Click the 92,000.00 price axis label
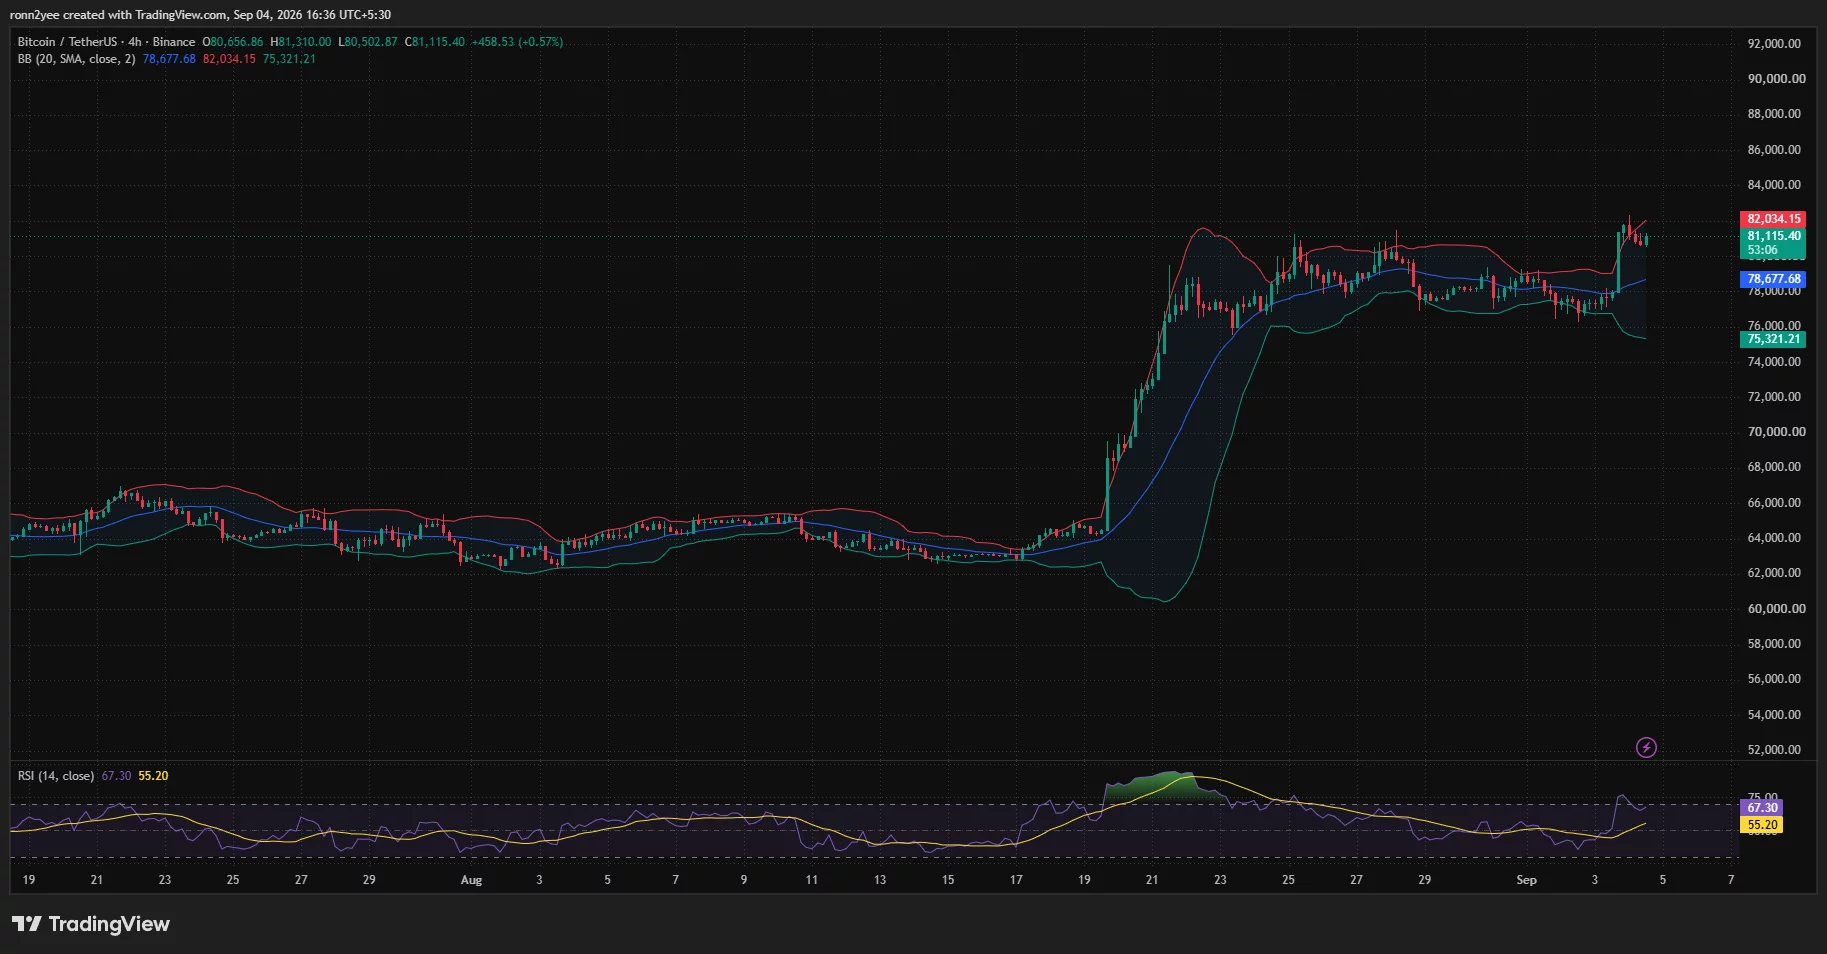 coord(1774,44)
